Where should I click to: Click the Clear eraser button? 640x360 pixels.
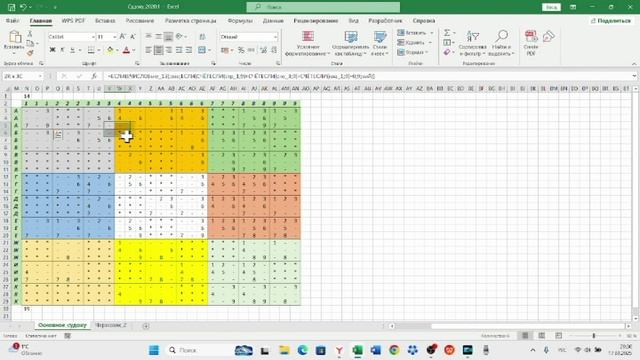point(447,52)
